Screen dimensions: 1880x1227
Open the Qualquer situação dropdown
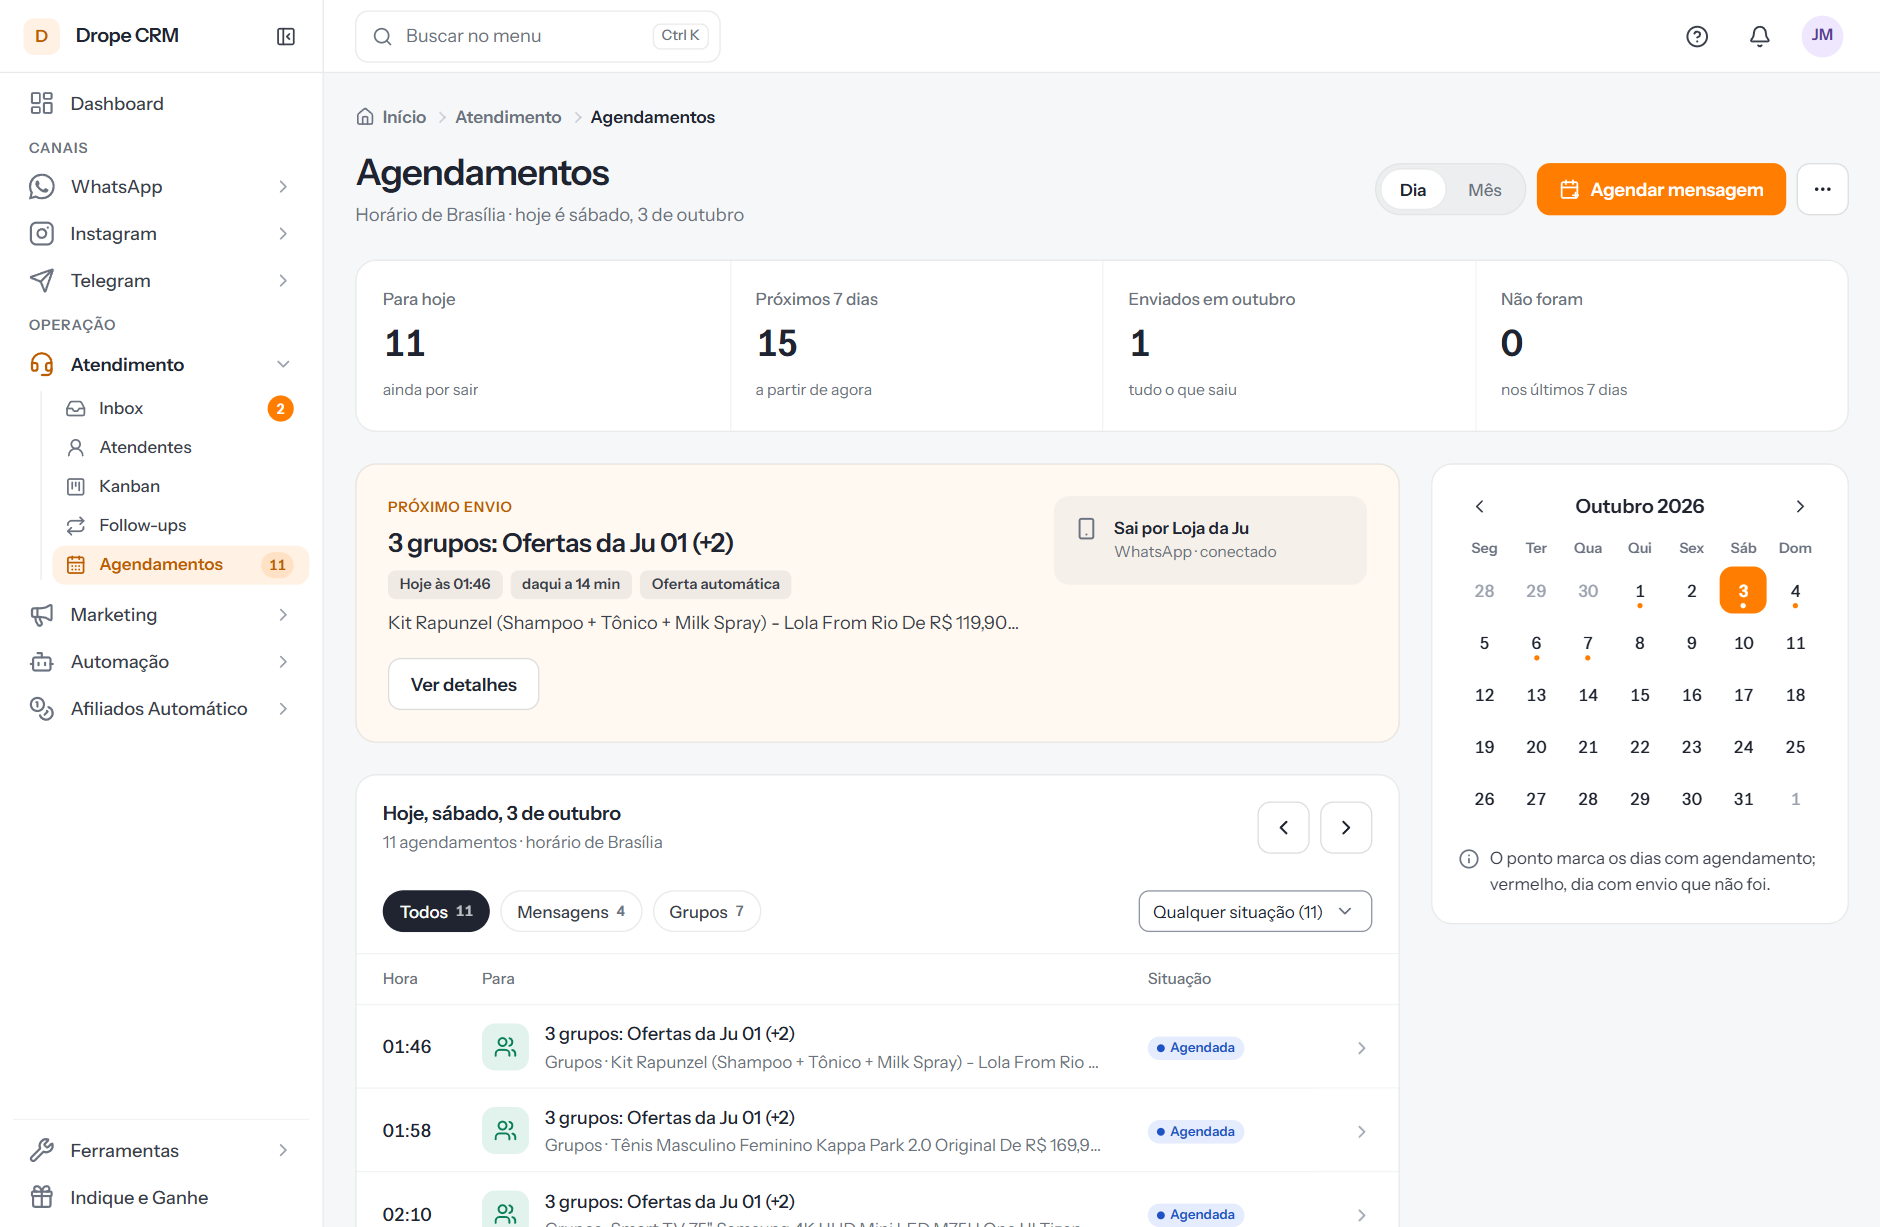coord(1254,911)
